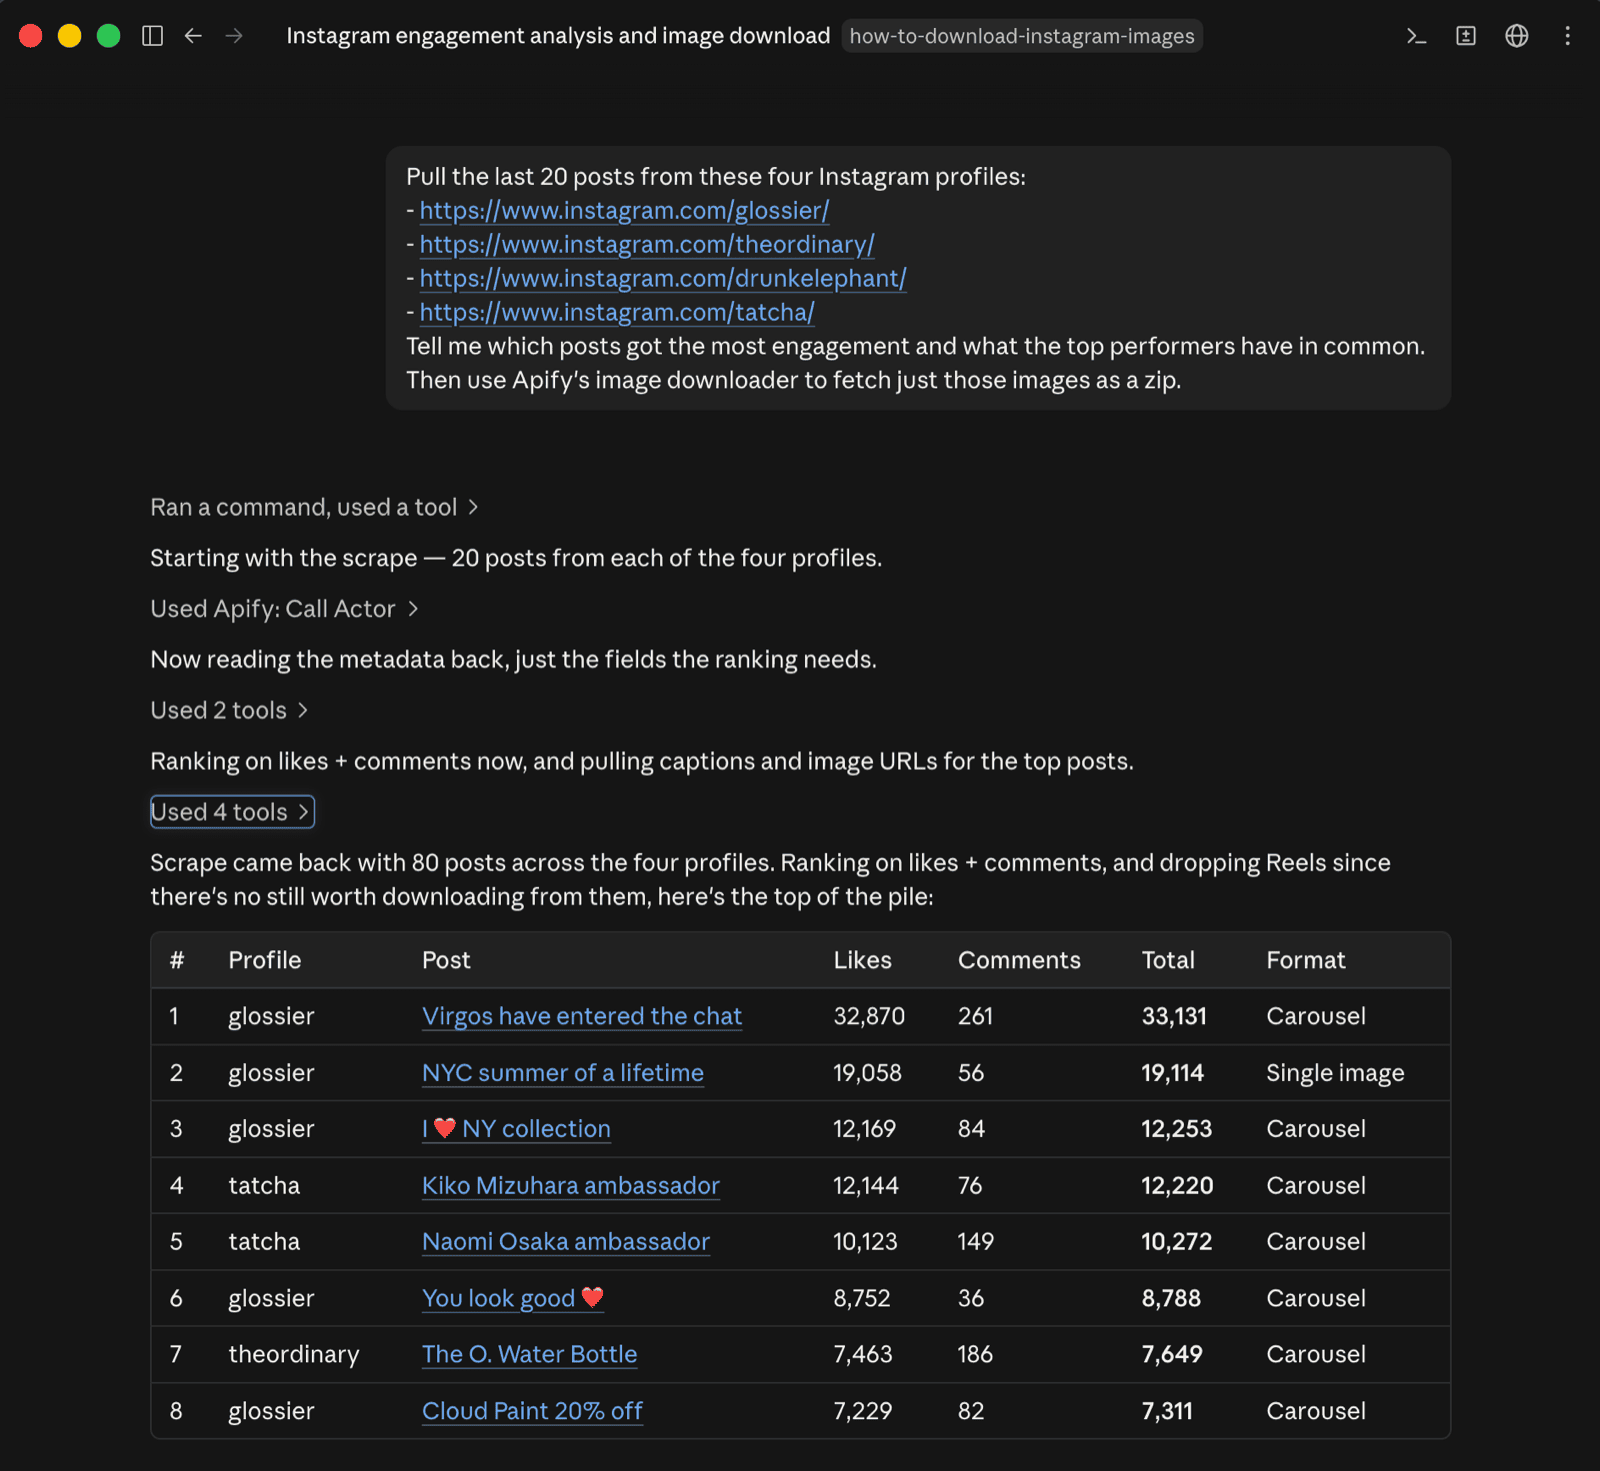Screen dimensions: 1600x1471
Task: Click the comments value 149
Action: click(x=976, y=1242)
